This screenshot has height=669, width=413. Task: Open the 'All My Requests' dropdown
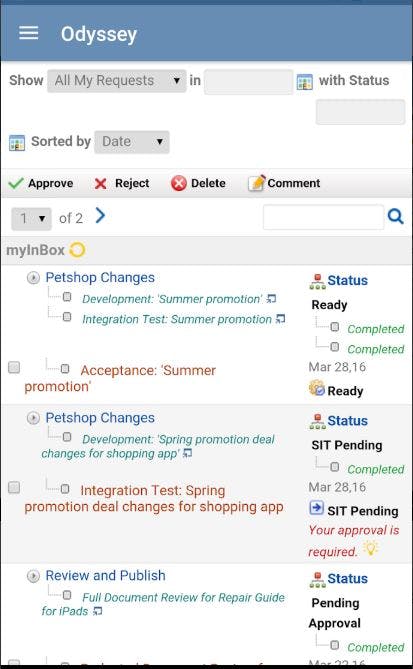click(117, 81)
